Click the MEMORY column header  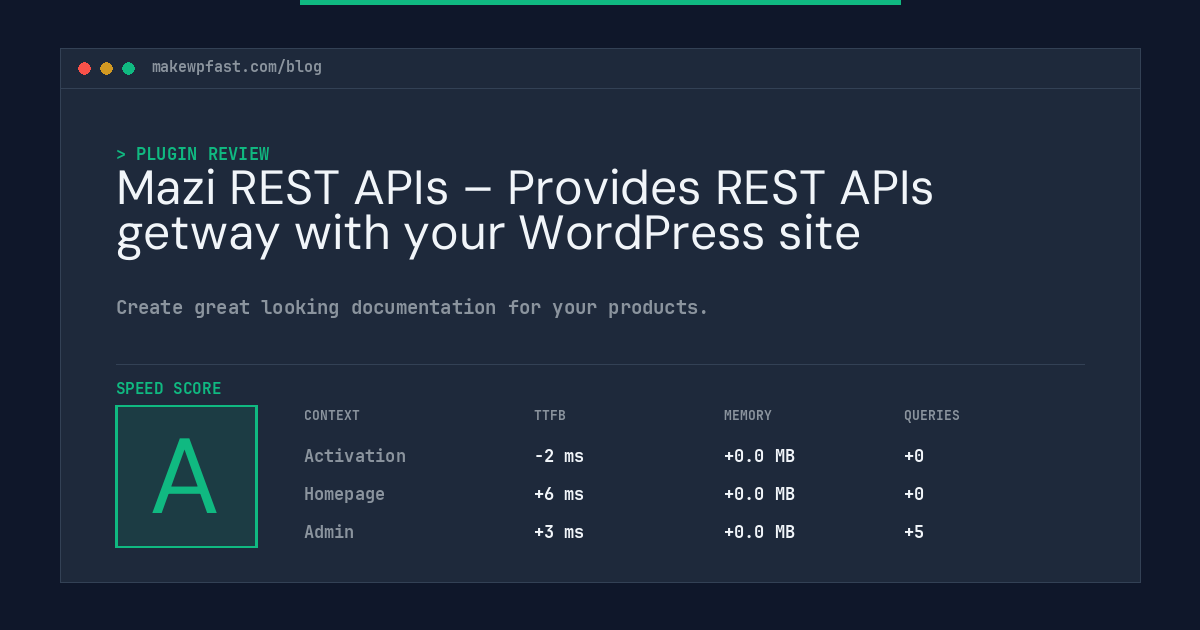tap(748, 416)
